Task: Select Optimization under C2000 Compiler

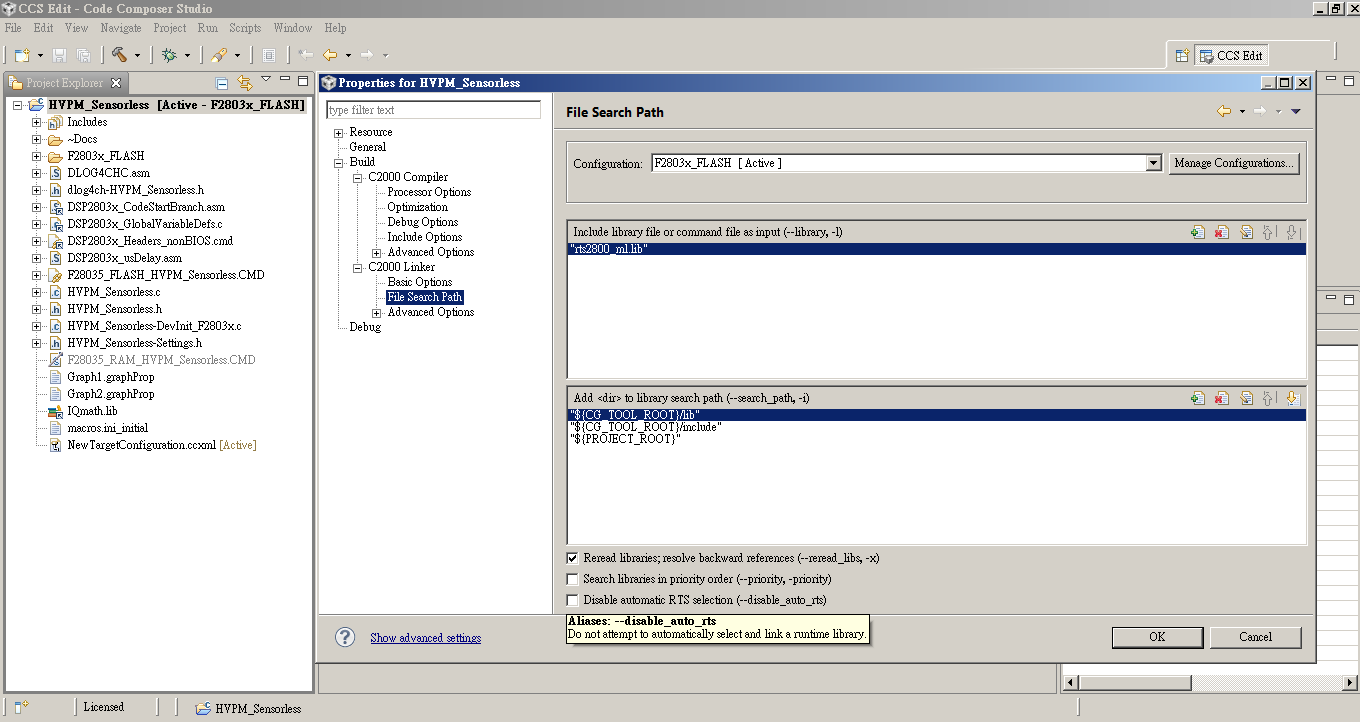Action: [418, 207]
